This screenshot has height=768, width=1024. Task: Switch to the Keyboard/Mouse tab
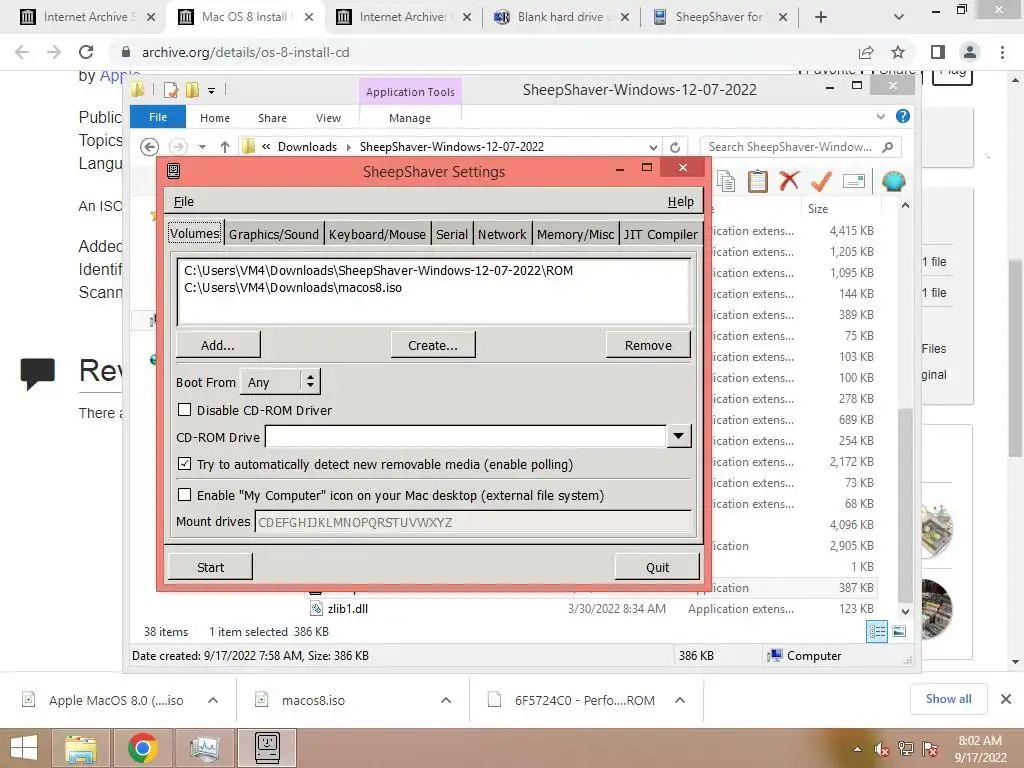pos(377,234)
